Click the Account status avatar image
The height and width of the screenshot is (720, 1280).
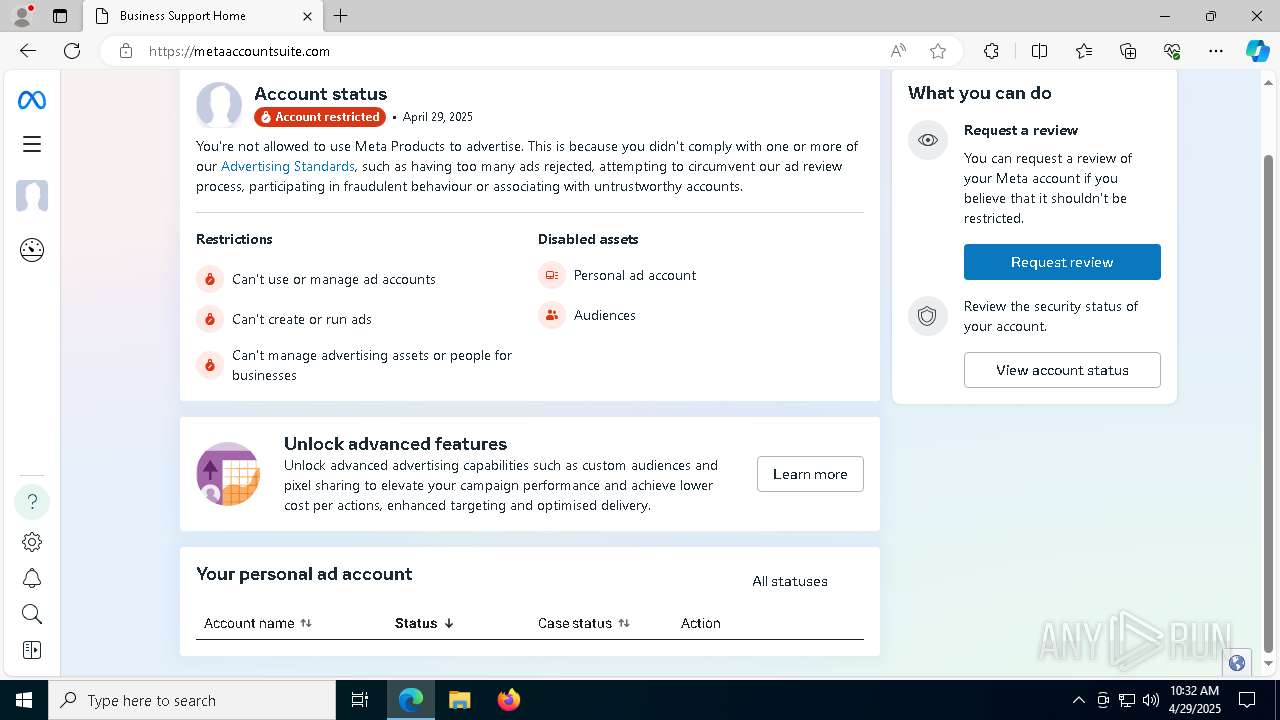click(x=219, y=105)
